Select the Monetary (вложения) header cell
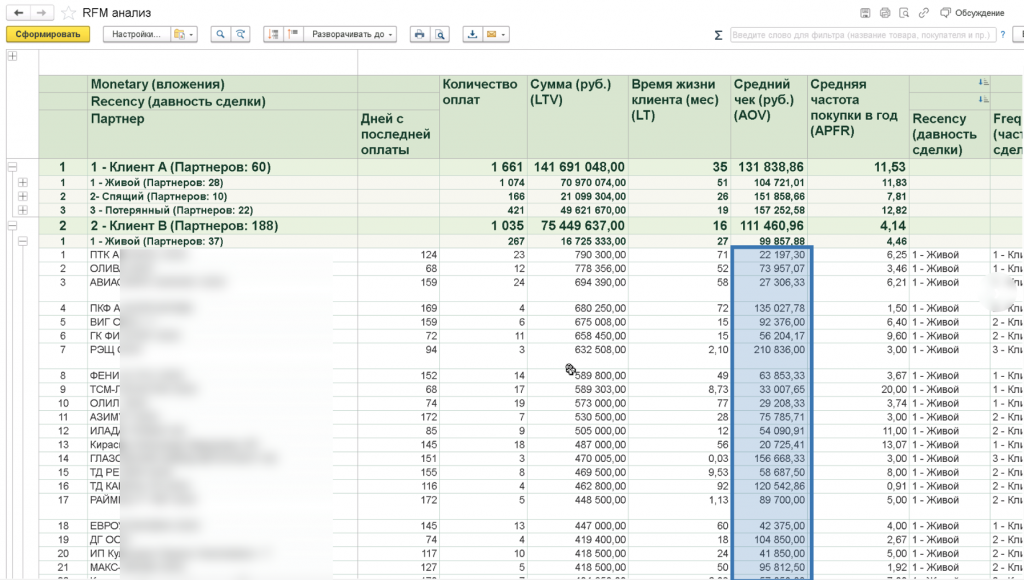Screen dimensions: 1024x580 (x=223, y=84)
